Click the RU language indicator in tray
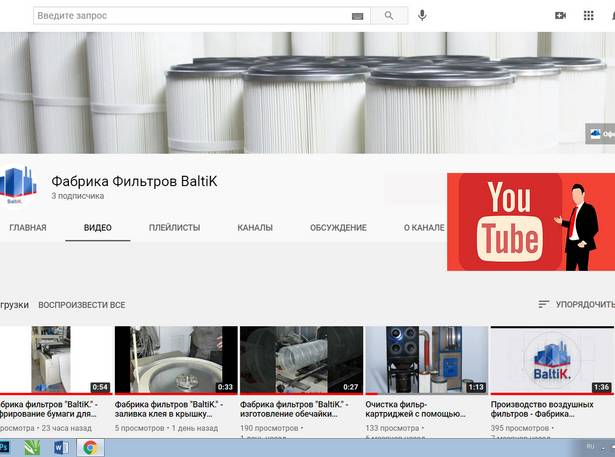 [x=590, y=446]
